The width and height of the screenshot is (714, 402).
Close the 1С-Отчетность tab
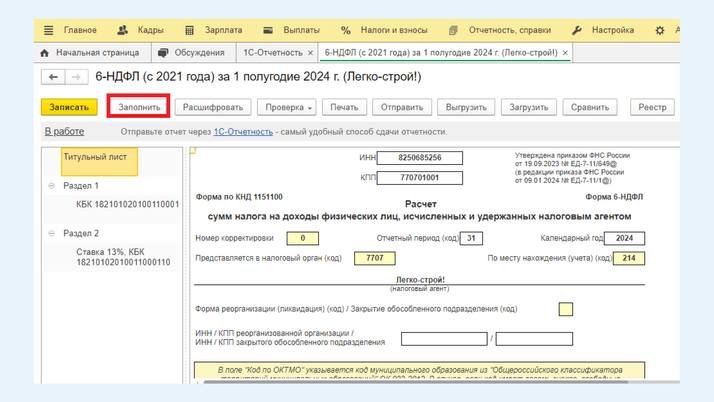click(x=310, y=53)
